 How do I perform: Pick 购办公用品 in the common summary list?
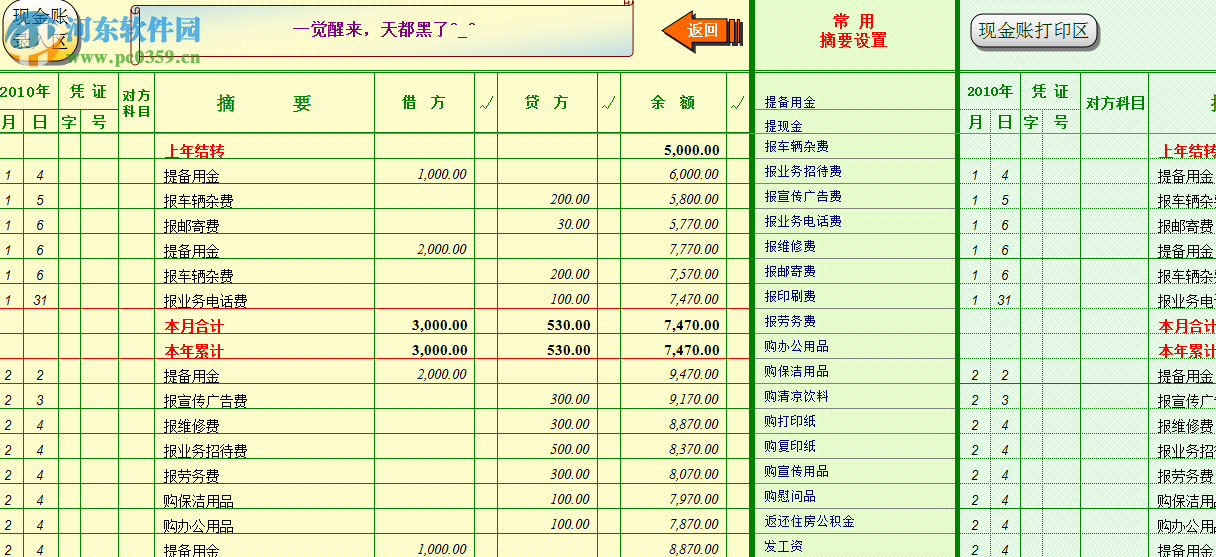[x=797, y=347]
